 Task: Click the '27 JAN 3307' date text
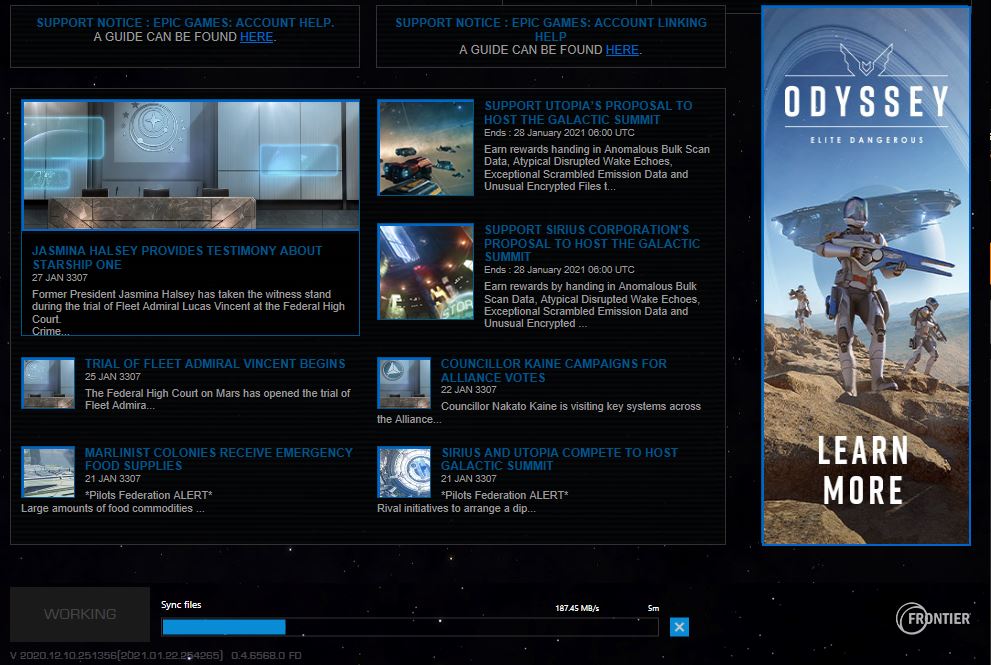tap(60, 278)
